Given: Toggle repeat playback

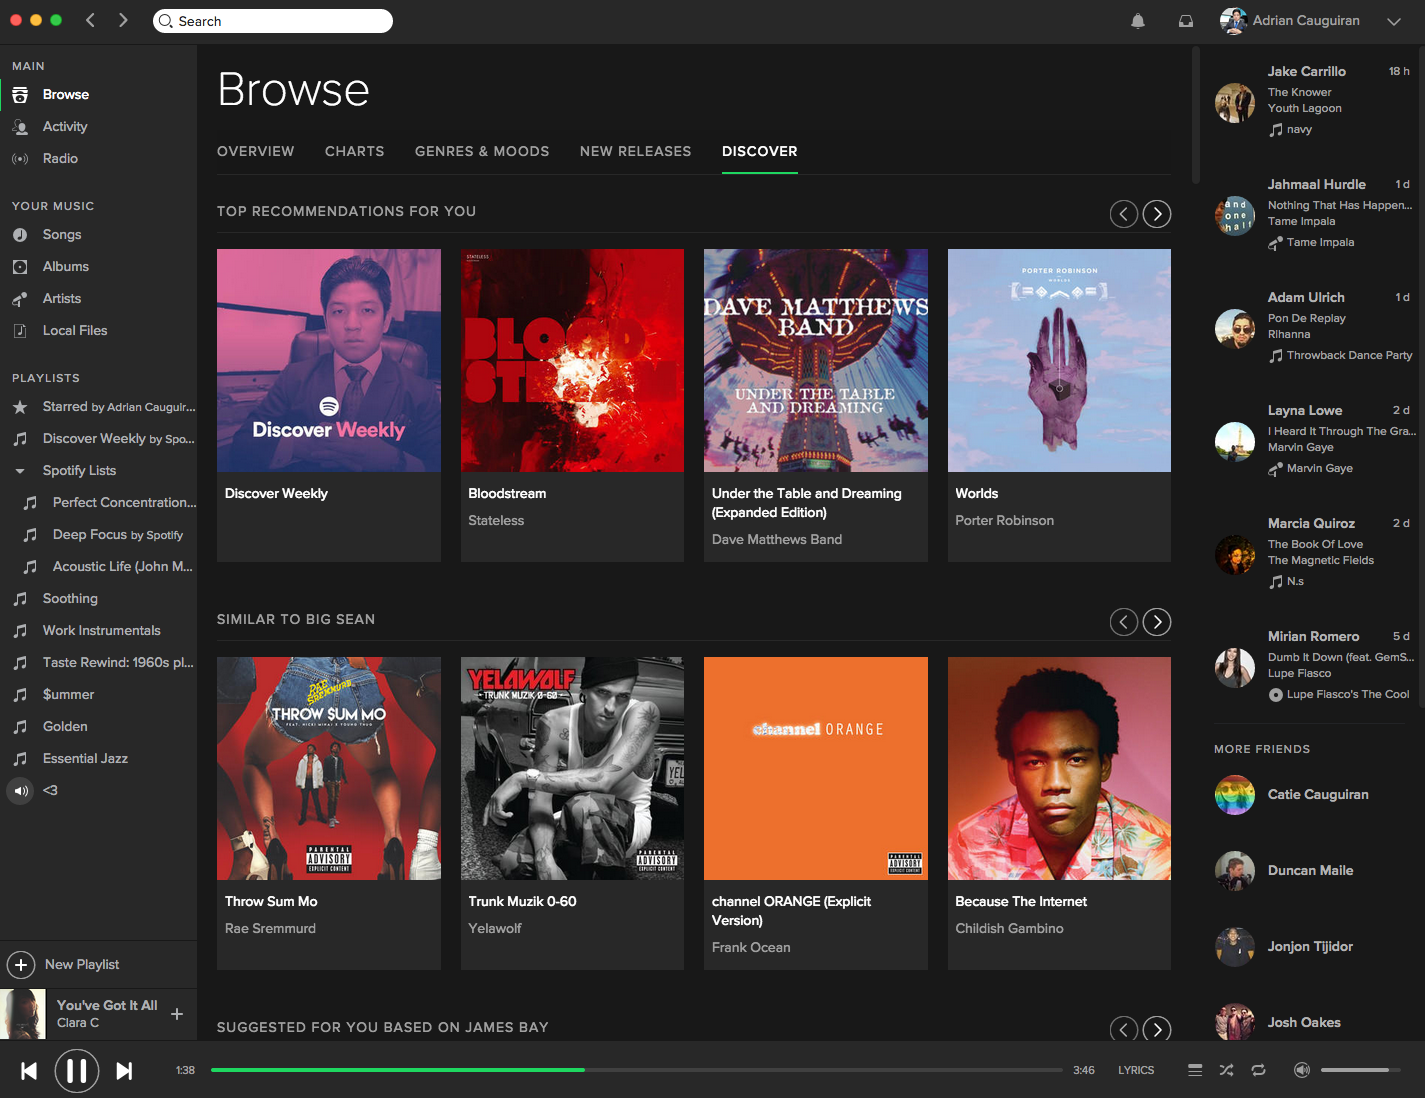Looking at the screenshot, I should tap(1259, 1070).
